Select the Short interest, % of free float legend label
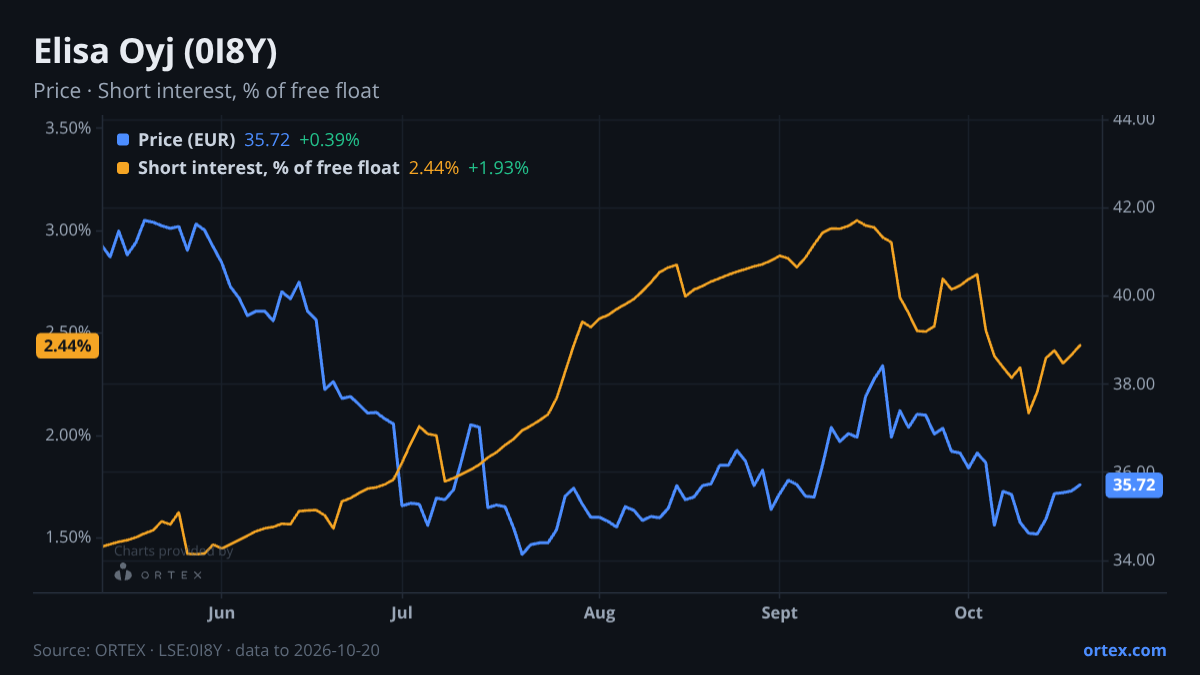The image size is (1200, 675). [x=269, y=168]
